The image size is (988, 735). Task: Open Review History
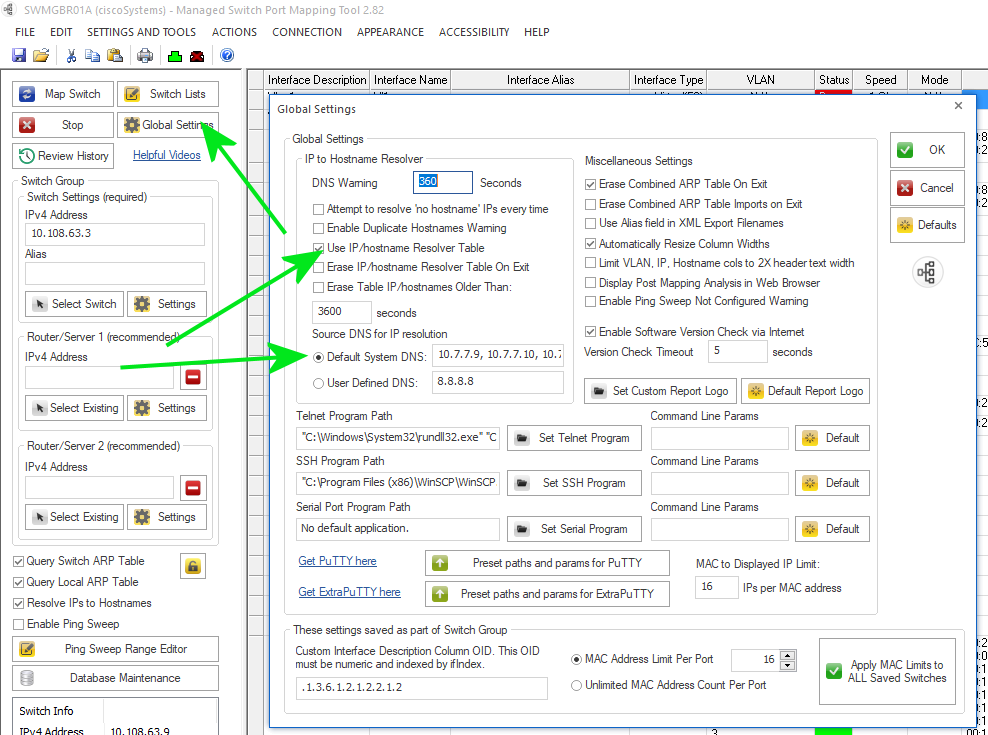point(63,156)
